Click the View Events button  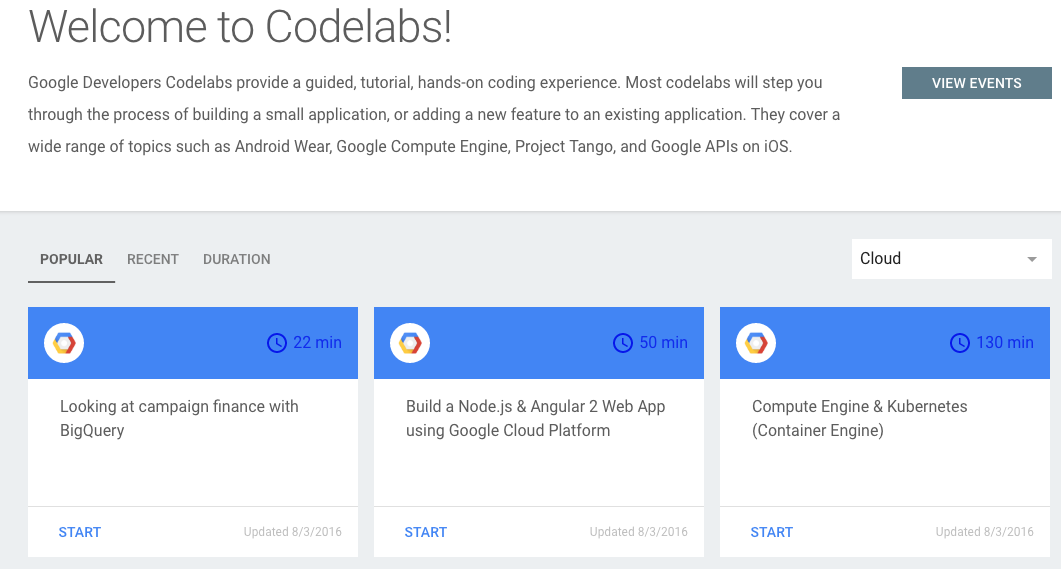point(976,83)
